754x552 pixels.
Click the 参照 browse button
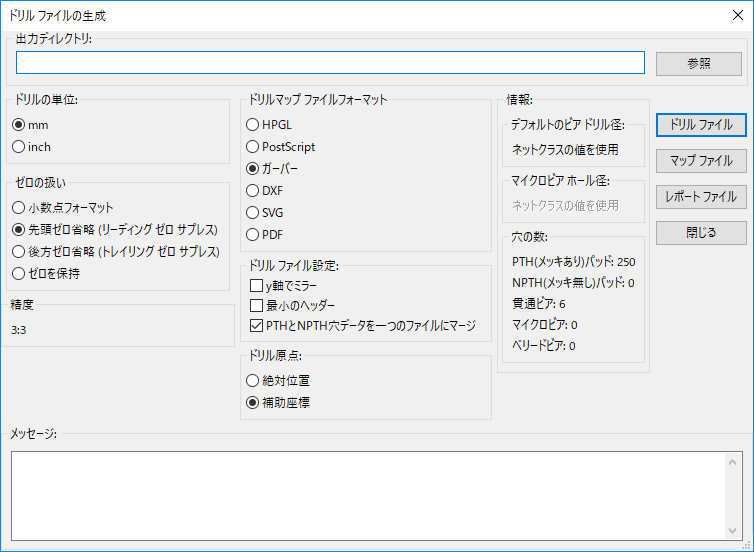tap(700, 63)
